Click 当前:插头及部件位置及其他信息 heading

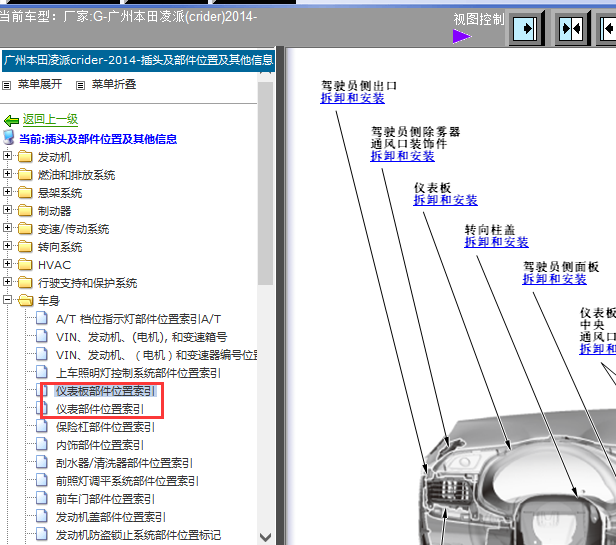(98, 139)
